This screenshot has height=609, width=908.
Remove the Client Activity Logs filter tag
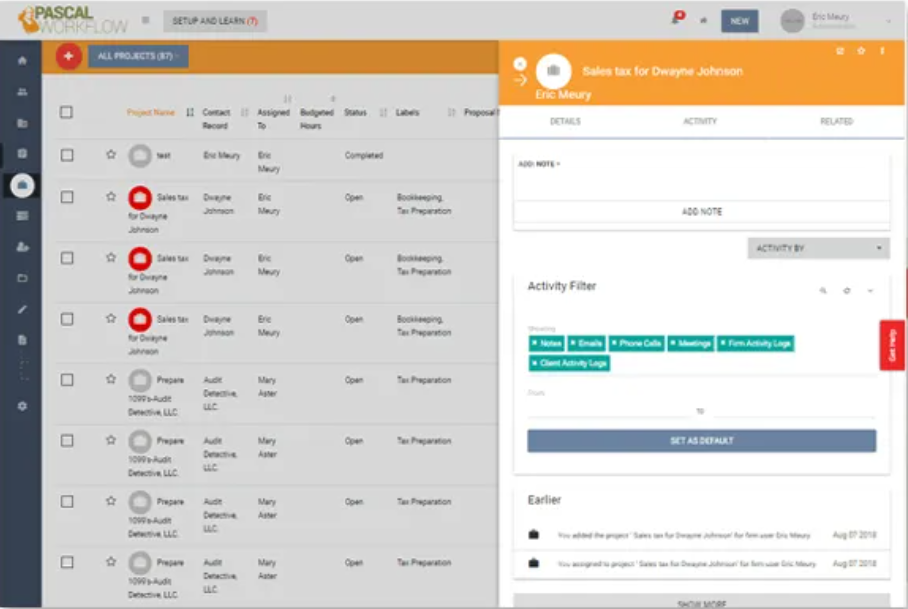click(534, 363)
